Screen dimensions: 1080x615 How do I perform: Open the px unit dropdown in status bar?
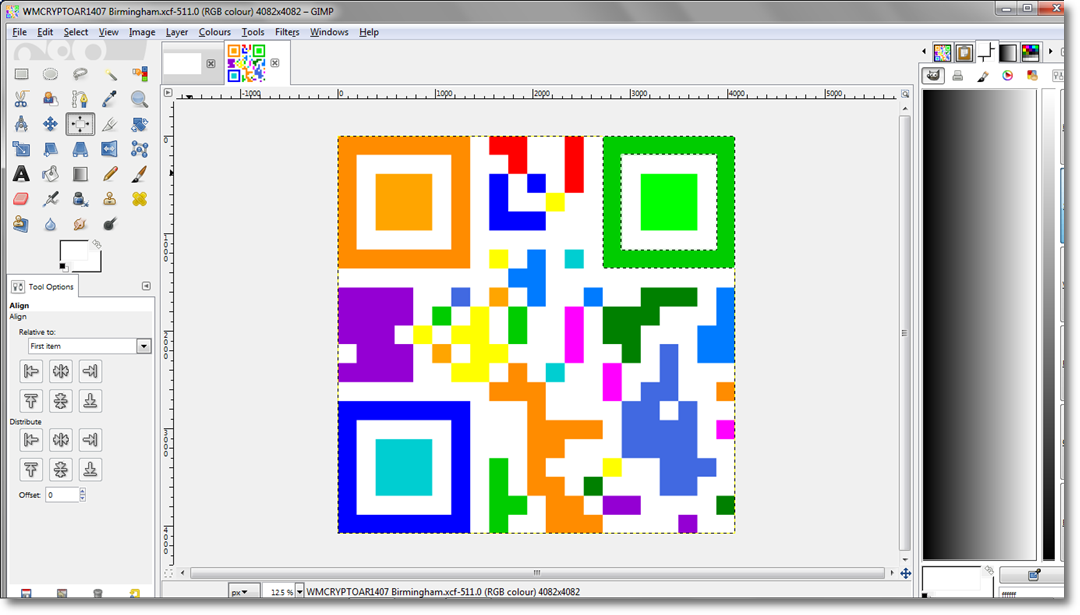pyautogui.click(x=244, y=592)
